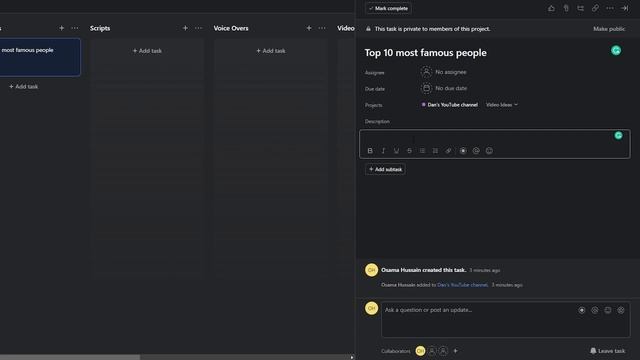Open Video Ideas section dropdown
Image resolution: width=640 pixels, height=360 pixels.
click(502, 105)
